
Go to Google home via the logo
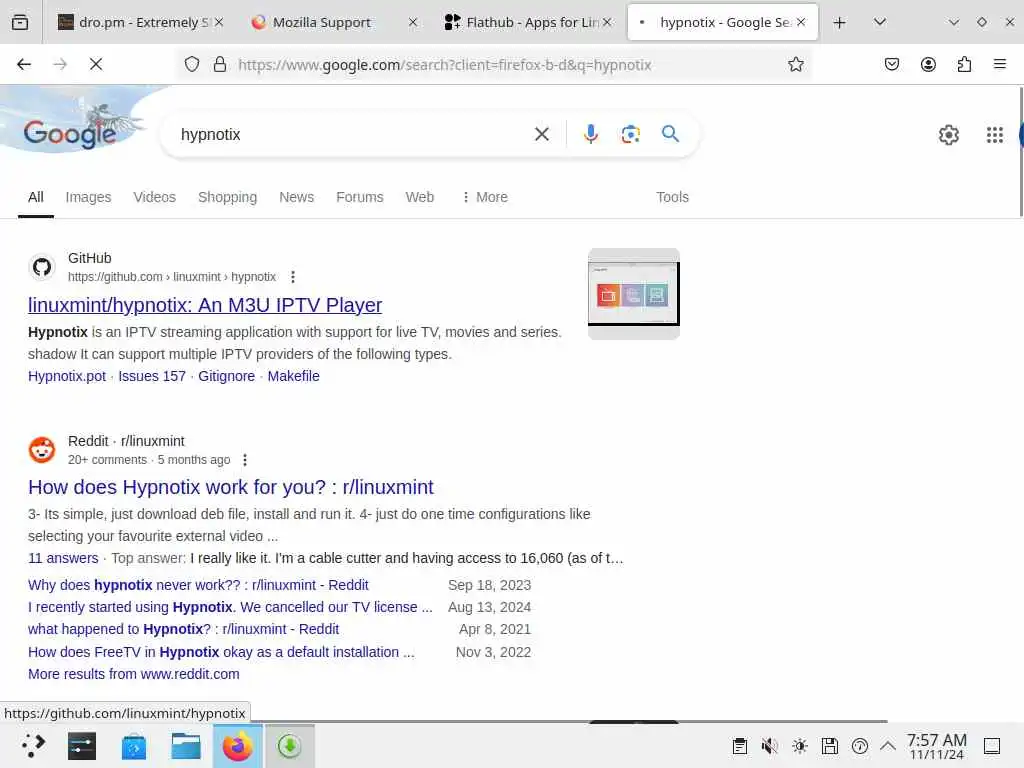pos(70,134)
